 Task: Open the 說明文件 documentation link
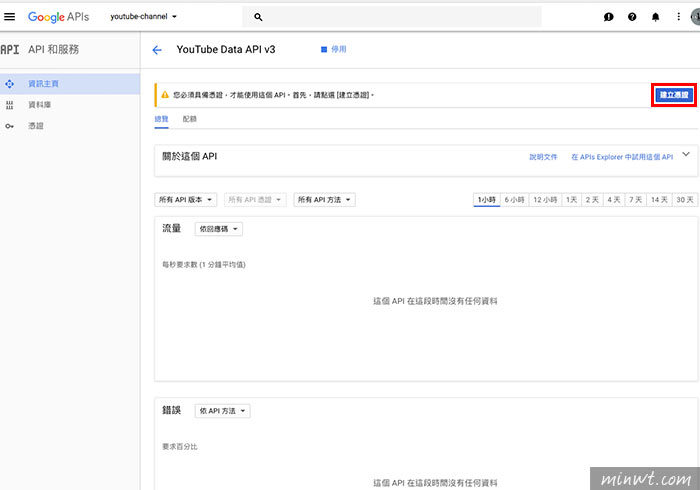coord(543,157)
